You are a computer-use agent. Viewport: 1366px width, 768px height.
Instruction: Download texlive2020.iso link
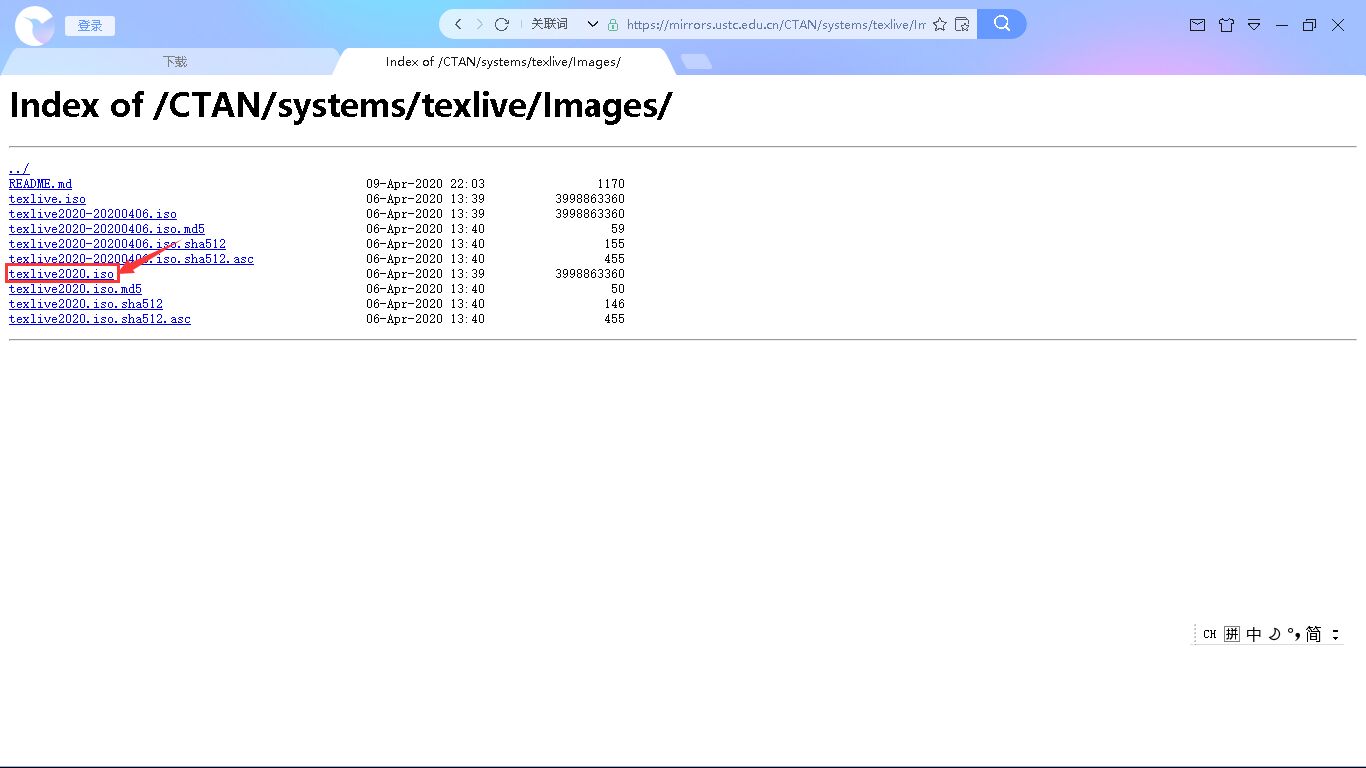61,274
